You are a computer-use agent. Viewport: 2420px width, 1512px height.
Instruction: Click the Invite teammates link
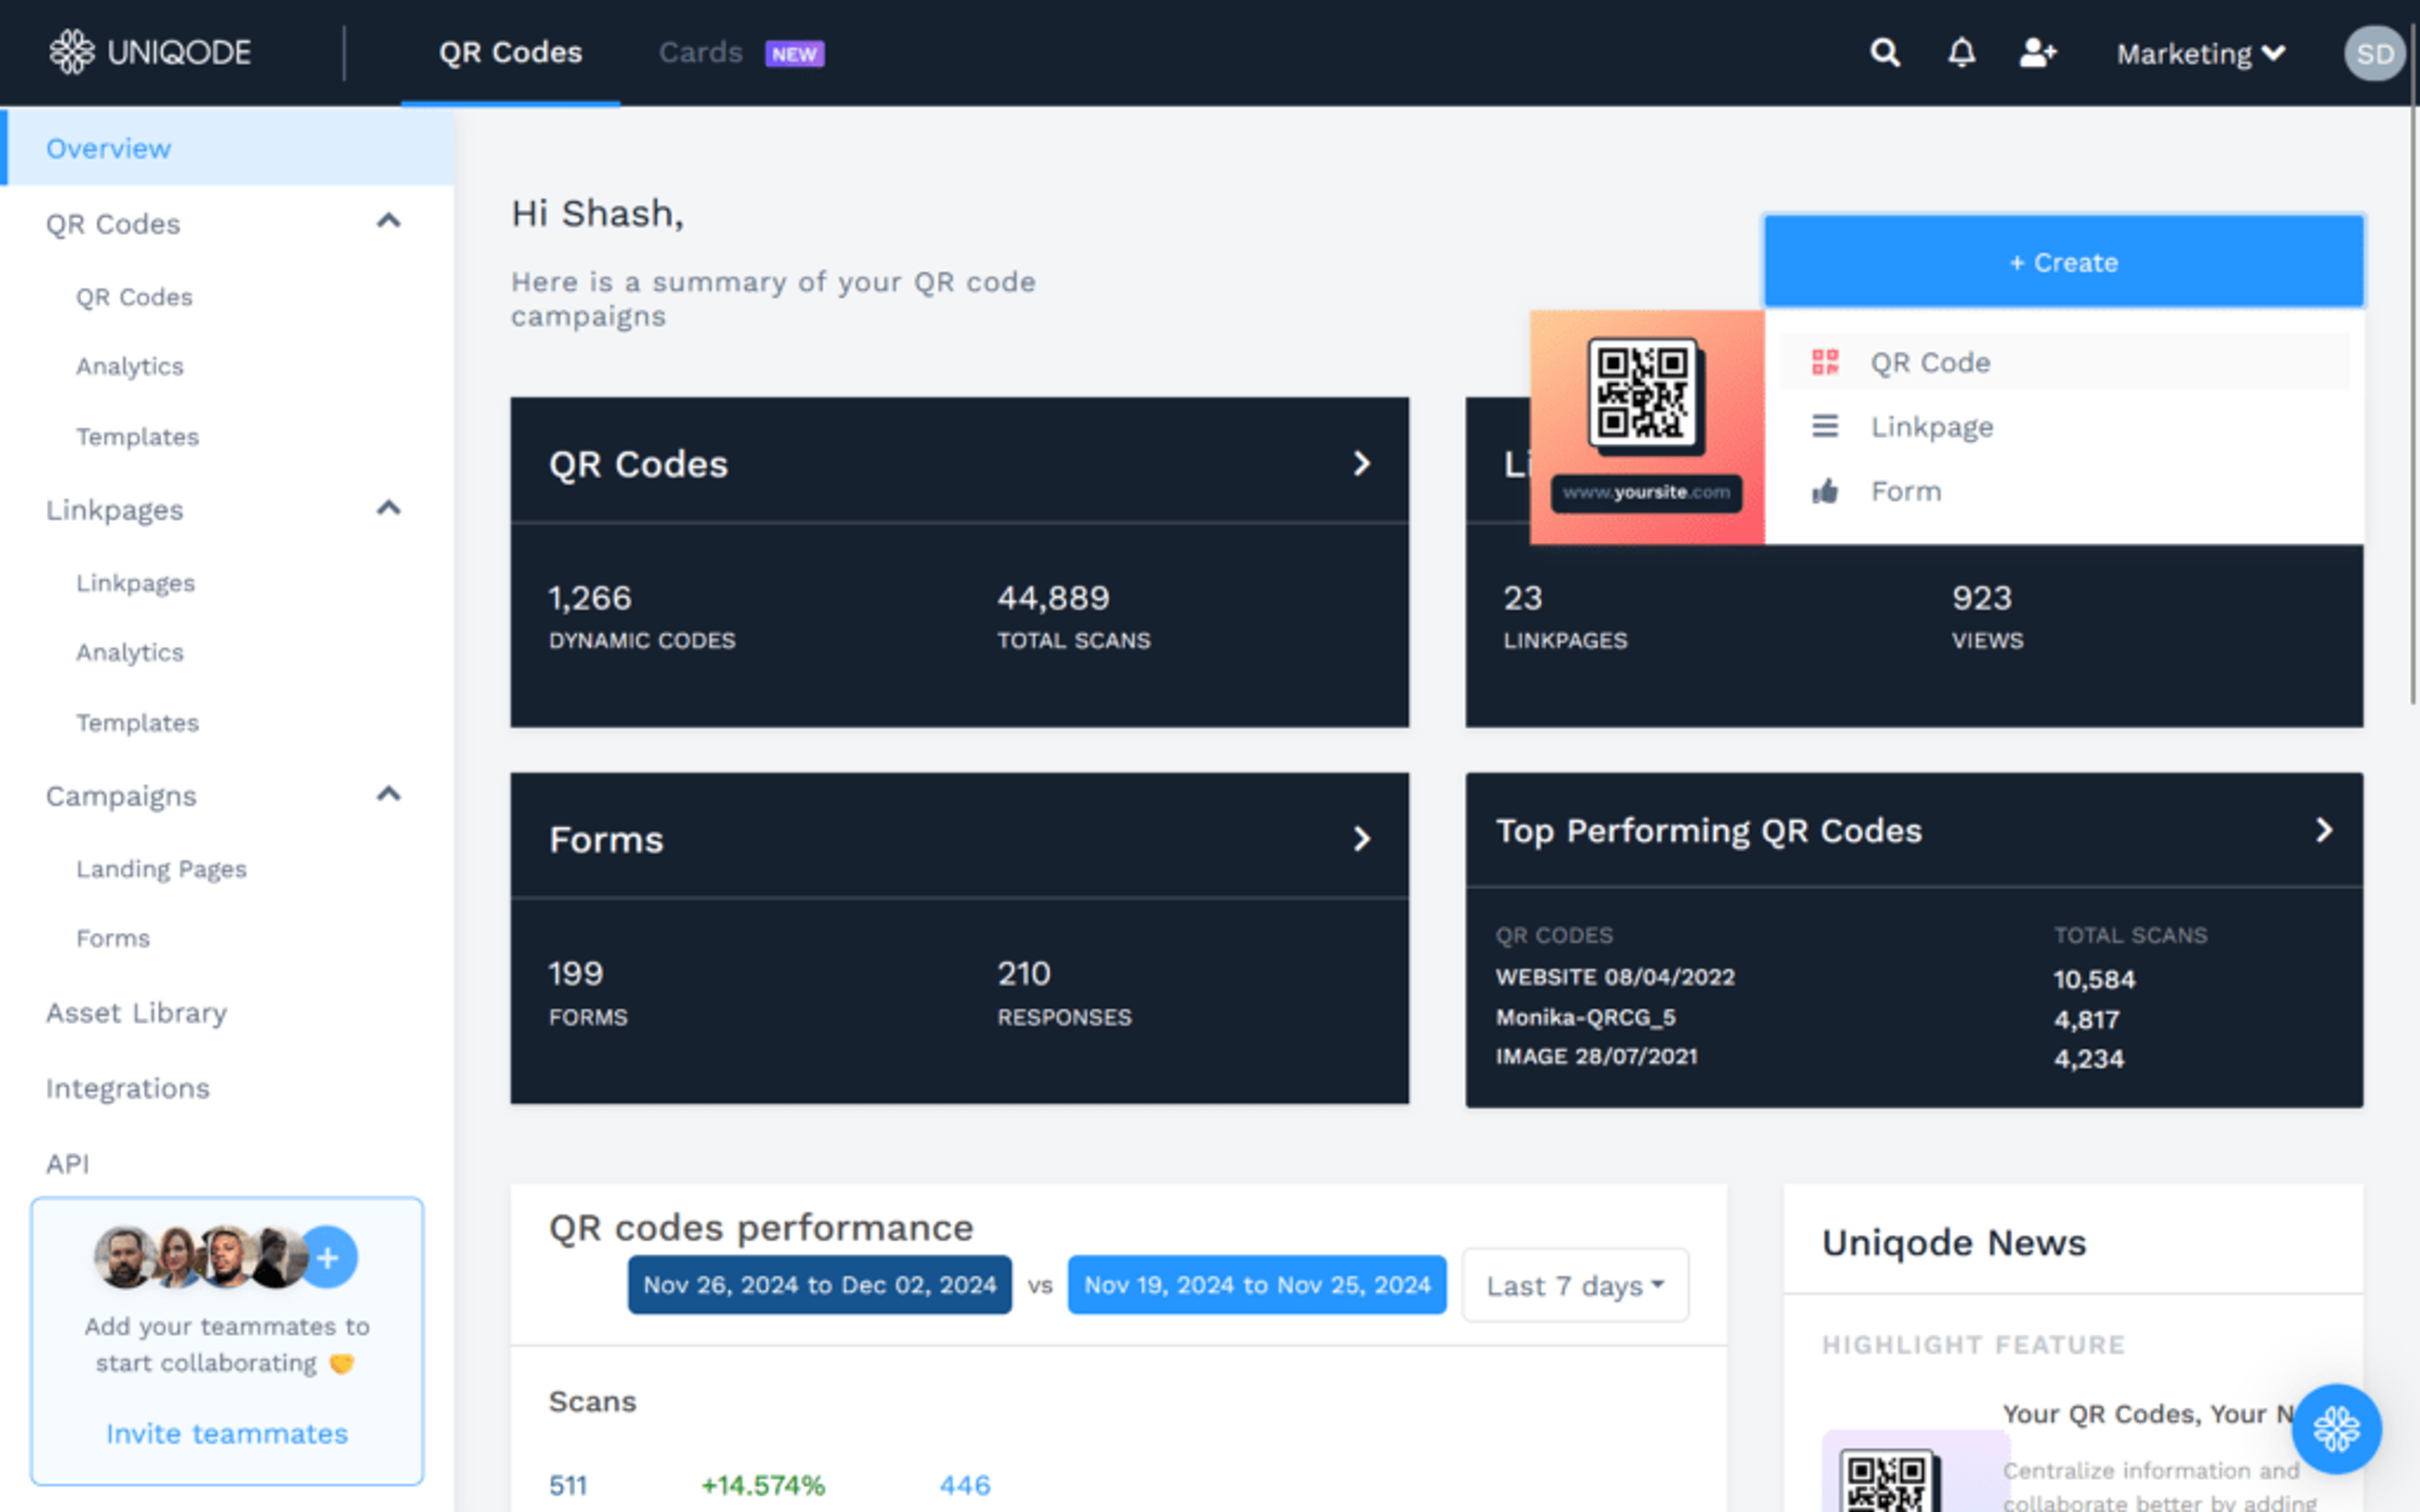pyautogui.click(x=227, y=1433)
